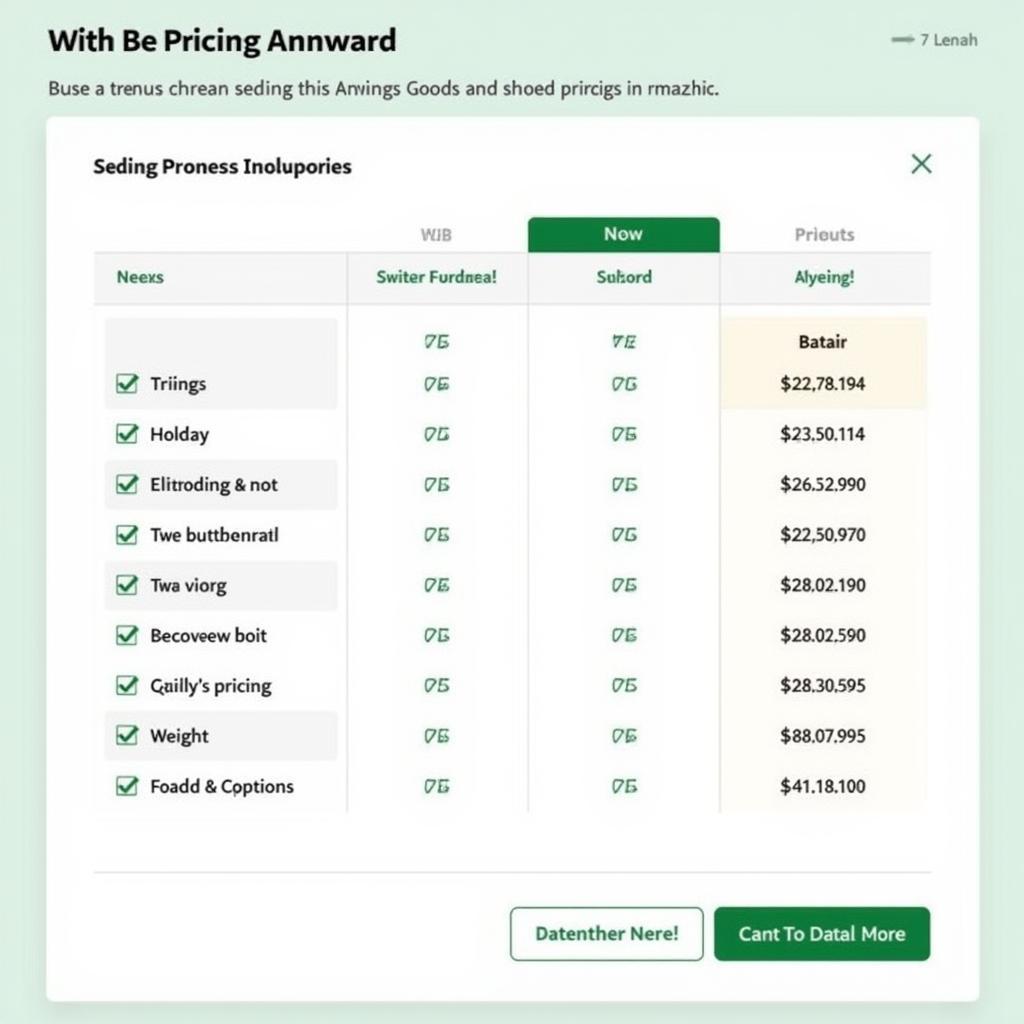The image size is (1024, 1024).
Task: Uncheck the Twa viorg checkbox
Action: click(127, 585)
